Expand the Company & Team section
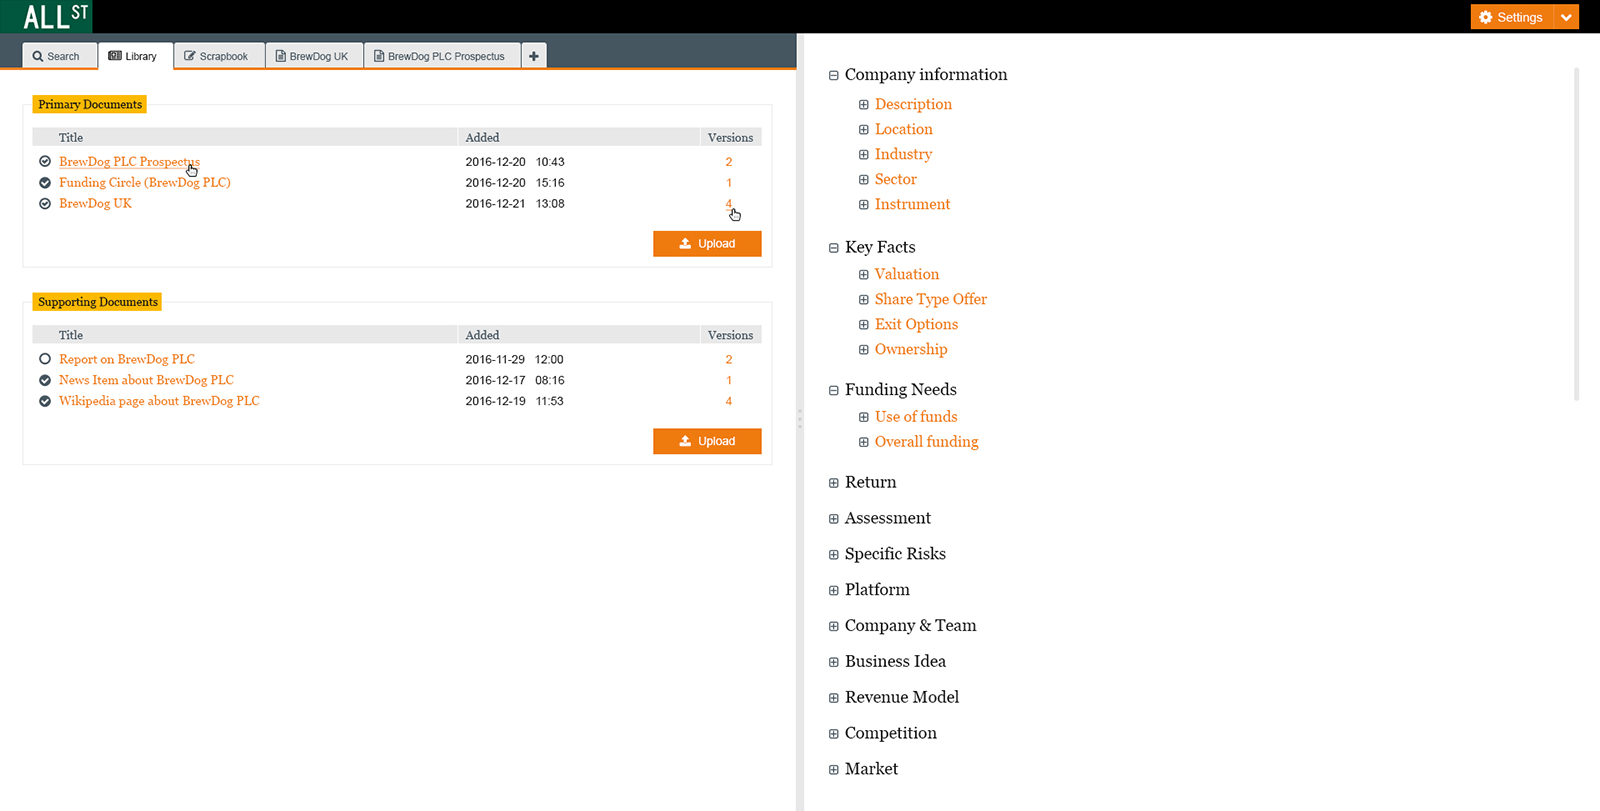 click(x=834, y=626)
